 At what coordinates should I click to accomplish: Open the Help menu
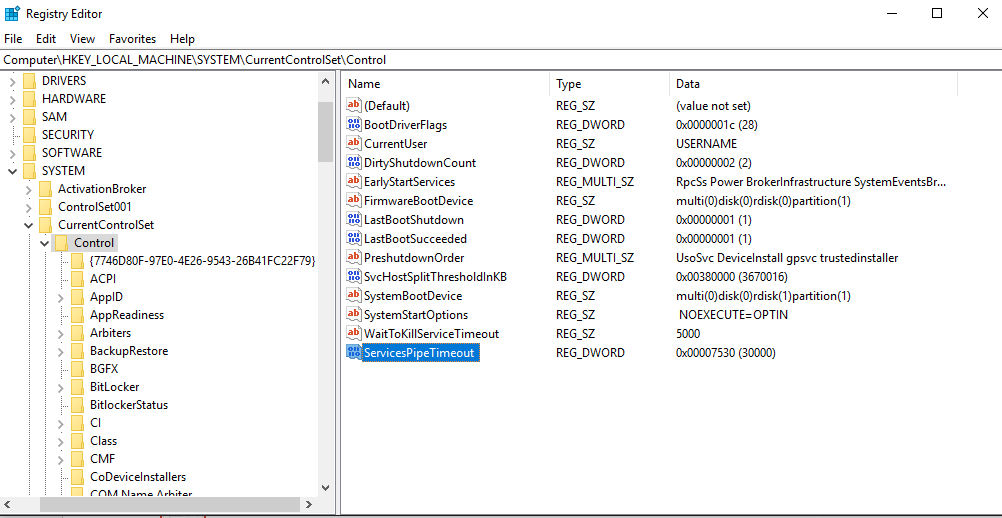(x=183, y=39)
